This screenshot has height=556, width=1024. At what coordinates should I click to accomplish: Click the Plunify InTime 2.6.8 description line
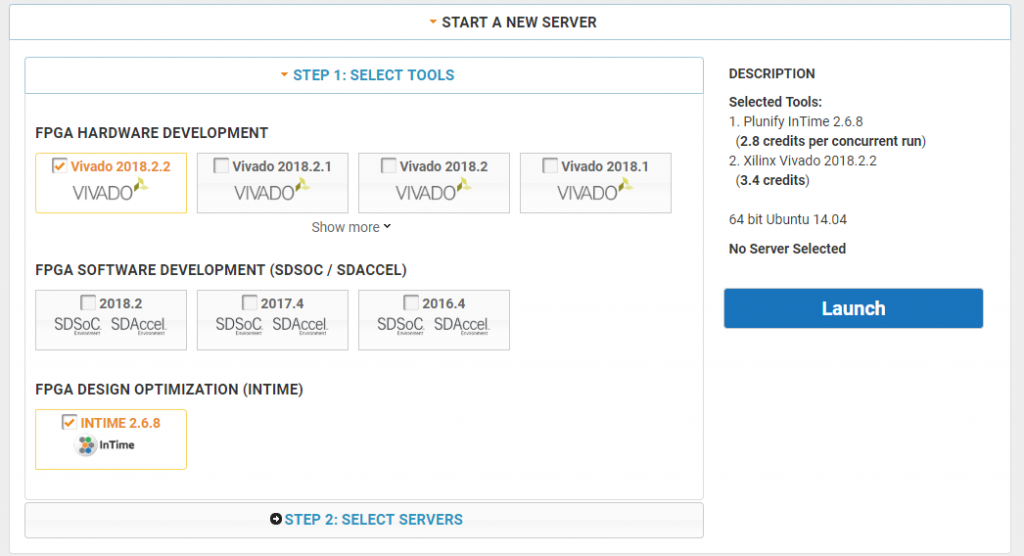click(x=795, y=122)
